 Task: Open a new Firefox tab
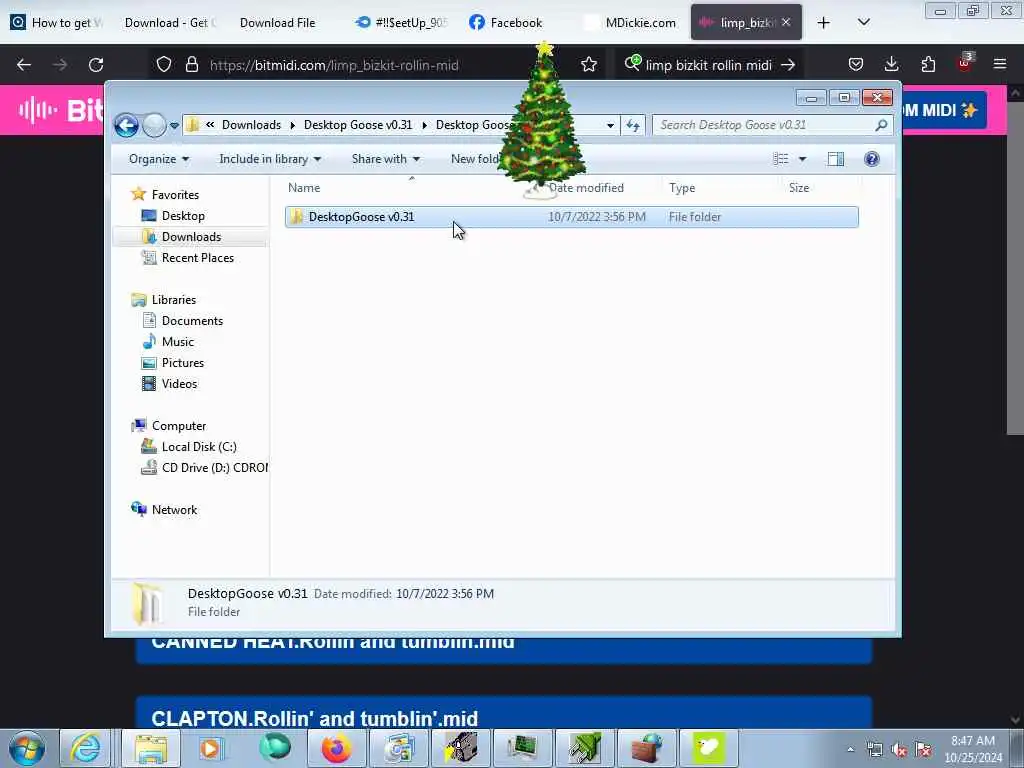824,23
